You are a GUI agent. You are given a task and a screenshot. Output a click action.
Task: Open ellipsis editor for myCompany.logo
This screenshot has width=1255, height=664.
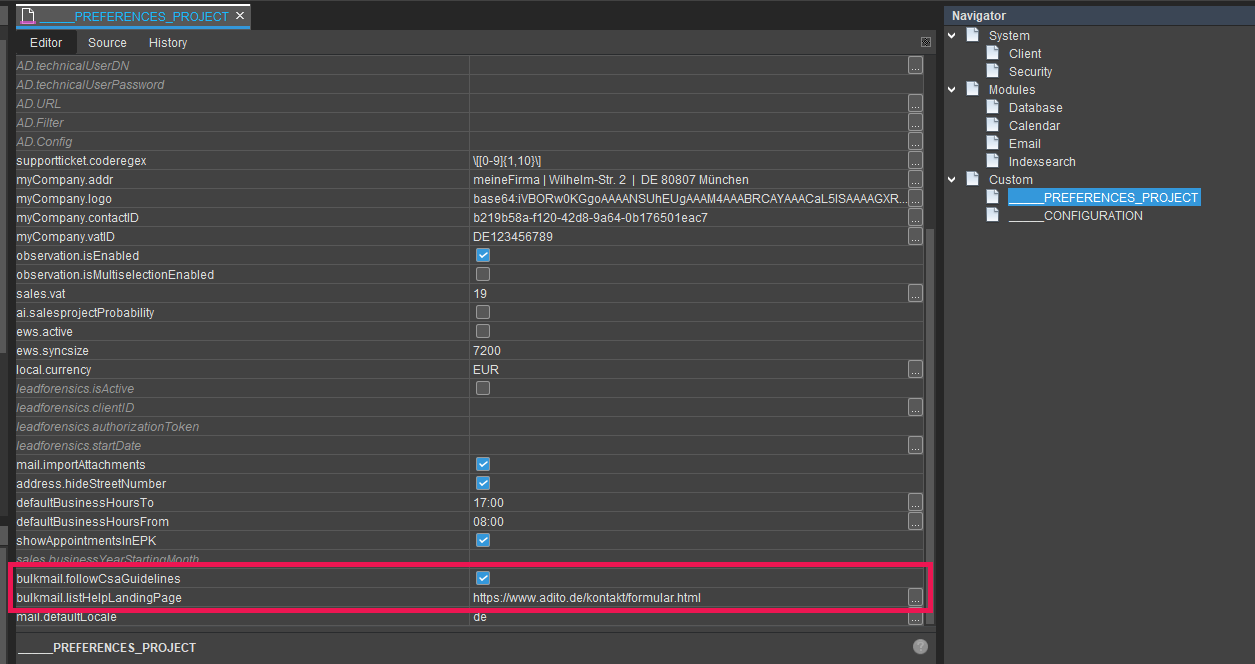915,199
